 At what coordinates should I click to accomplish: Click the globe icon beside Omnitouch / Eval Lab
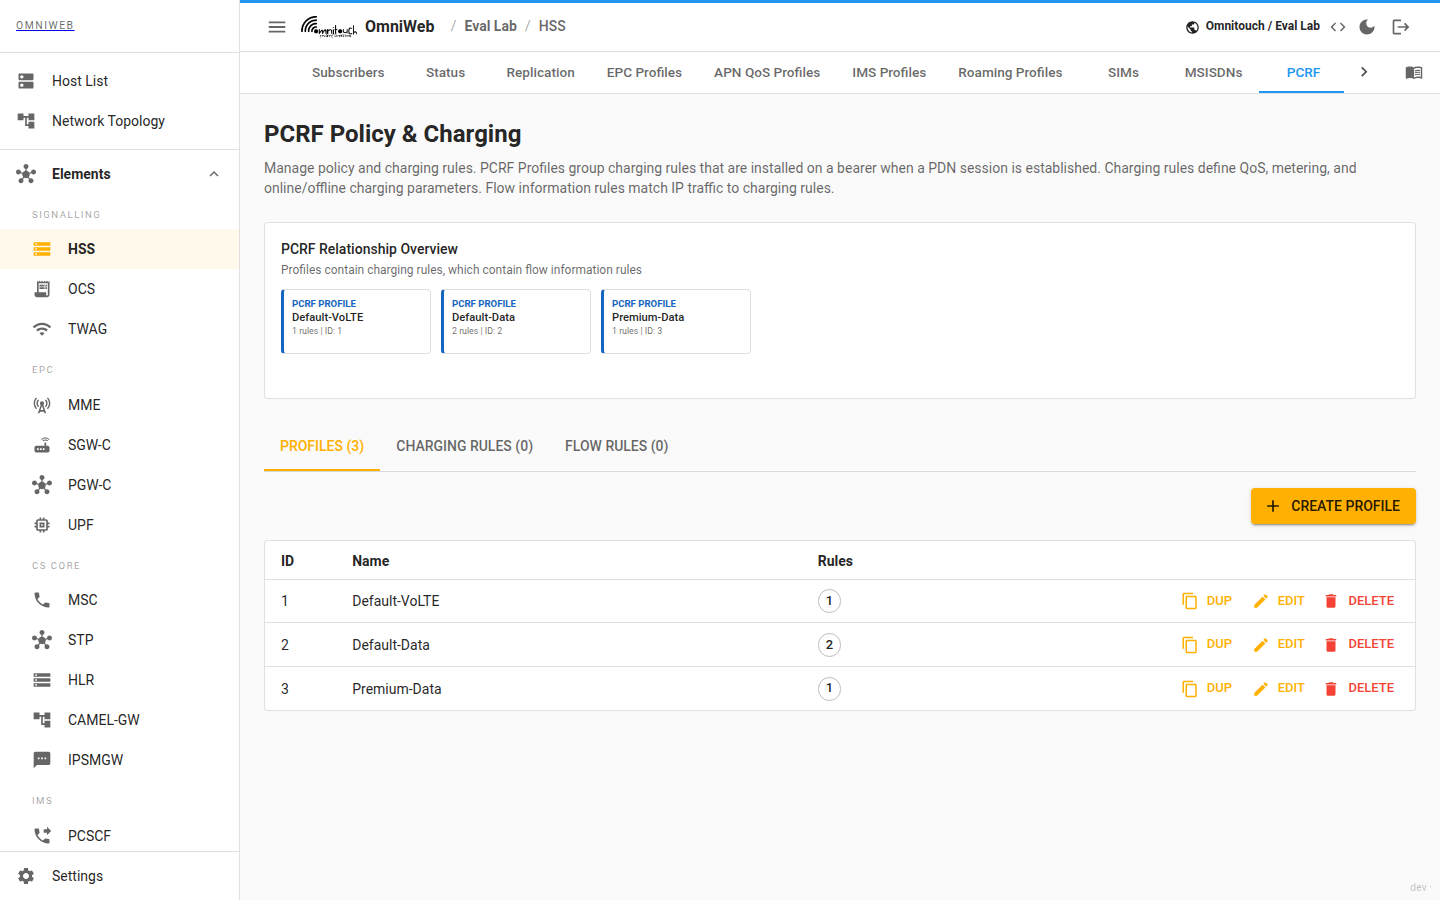(x=1192, y=27)
